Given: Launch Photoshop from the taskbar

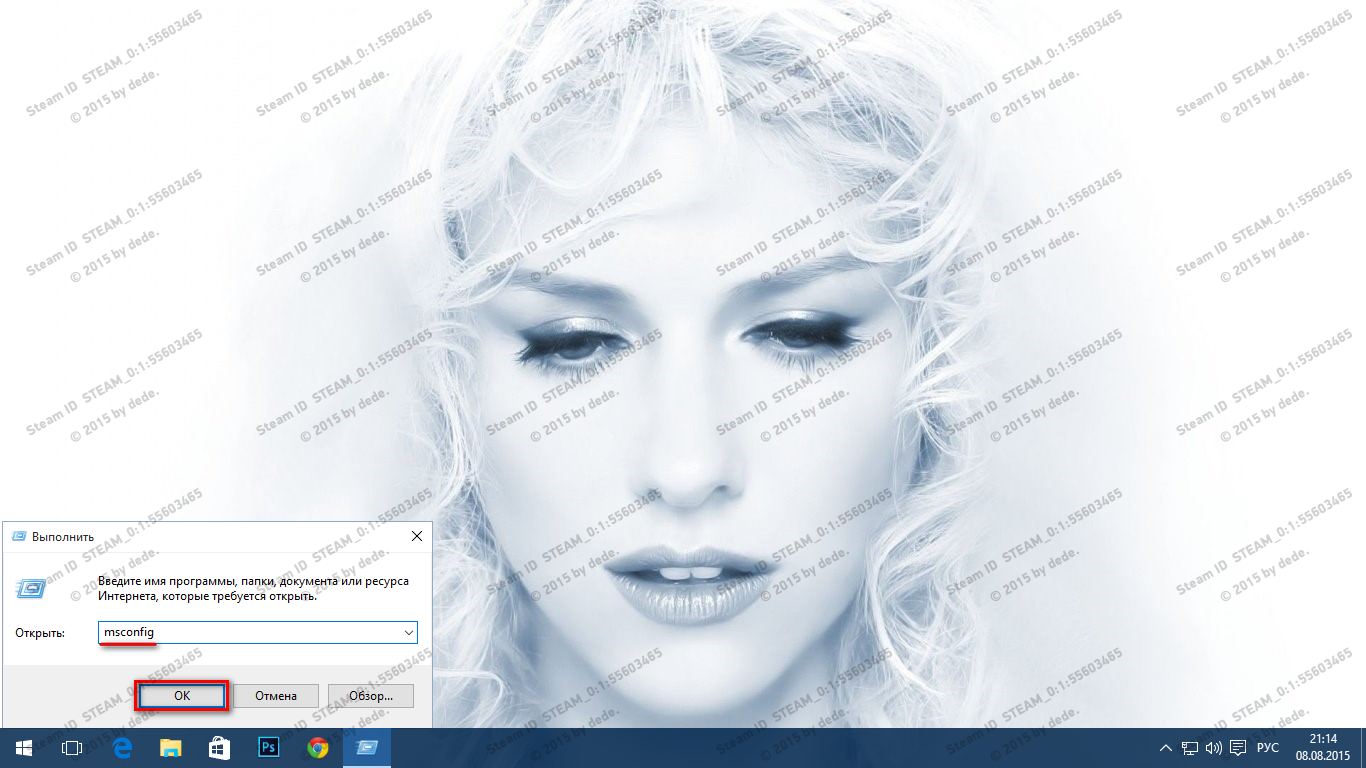Looking at the screenshot, I should pyautogui.click(x=268, y=748).
